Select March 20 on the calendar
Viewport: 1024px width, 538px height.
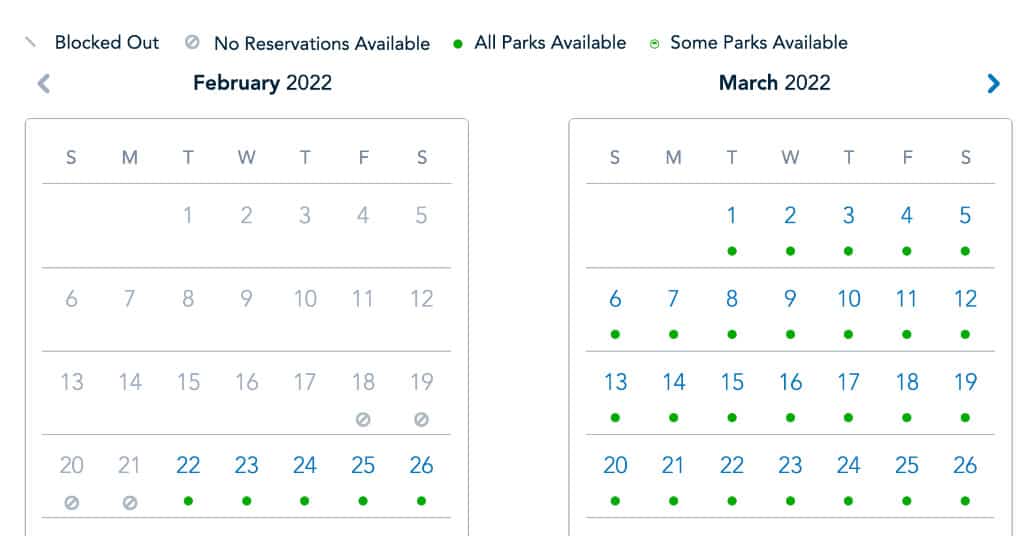click(x=615, y=466)
